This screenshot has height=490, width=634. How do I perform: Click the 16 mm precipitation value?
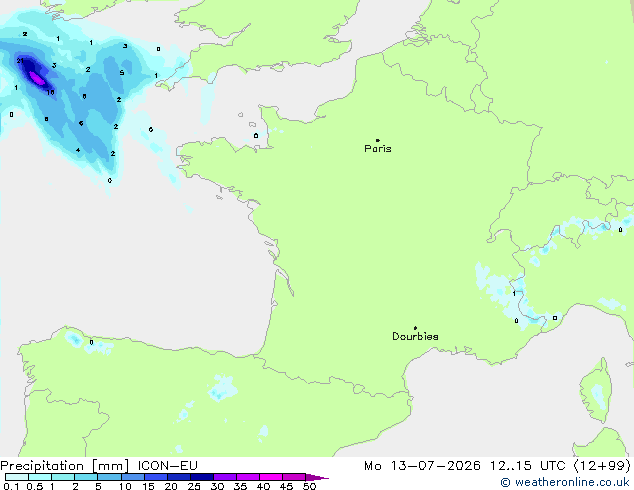tap(50, 93)
